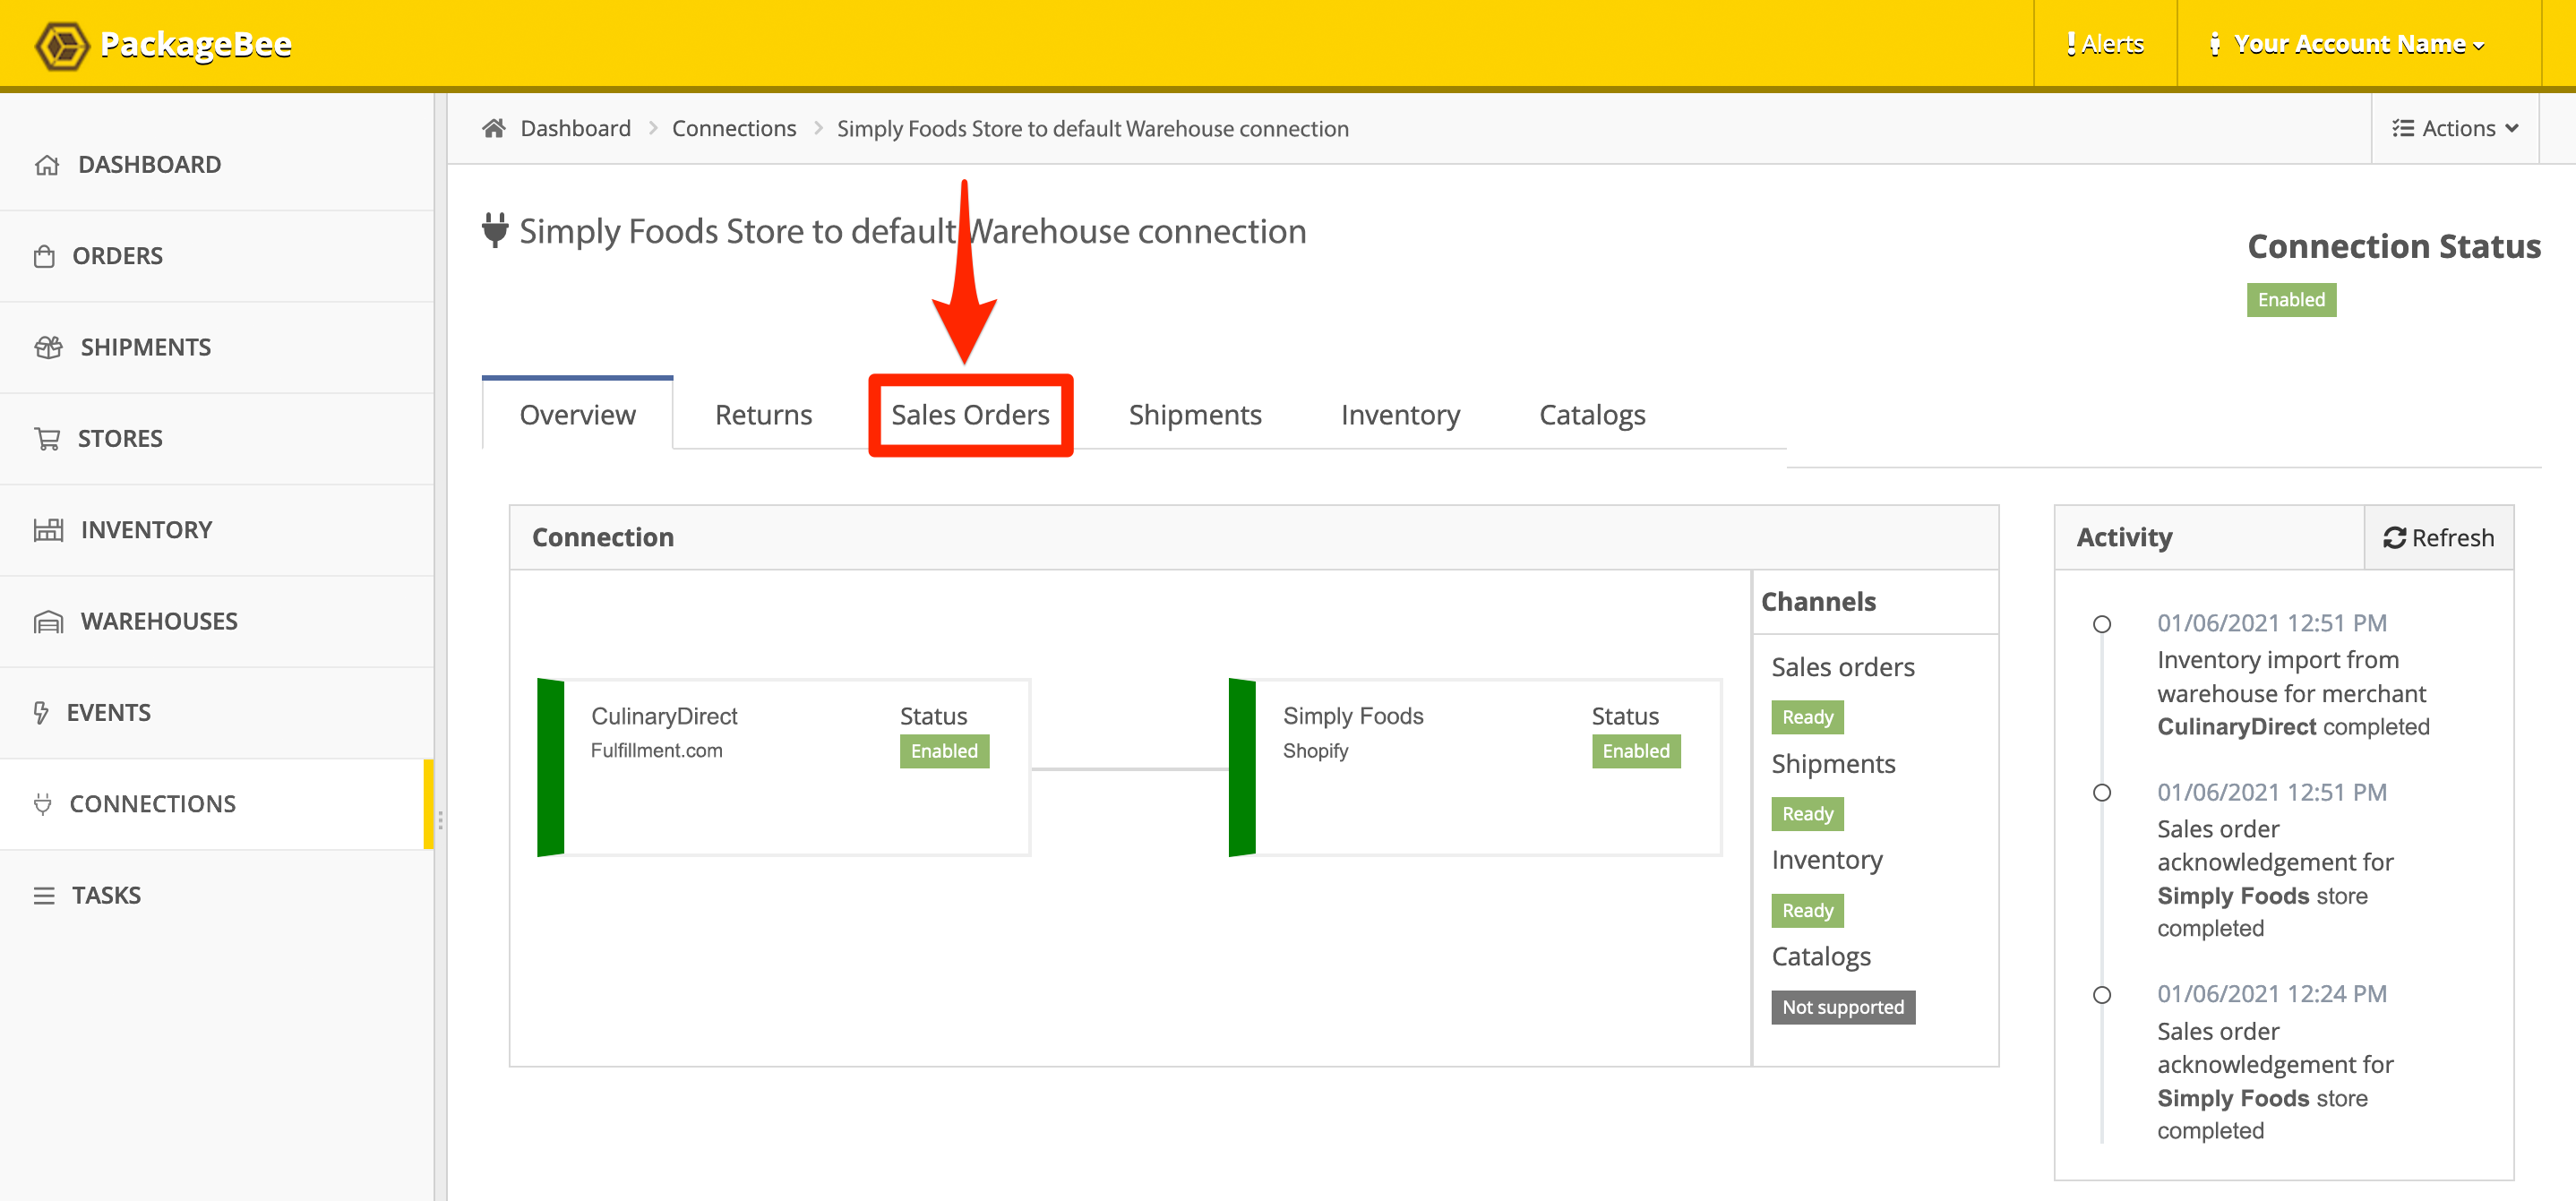Click the Orders bag icon in sidebar
Screen dimensions: 2576x1201
[44, 256]
